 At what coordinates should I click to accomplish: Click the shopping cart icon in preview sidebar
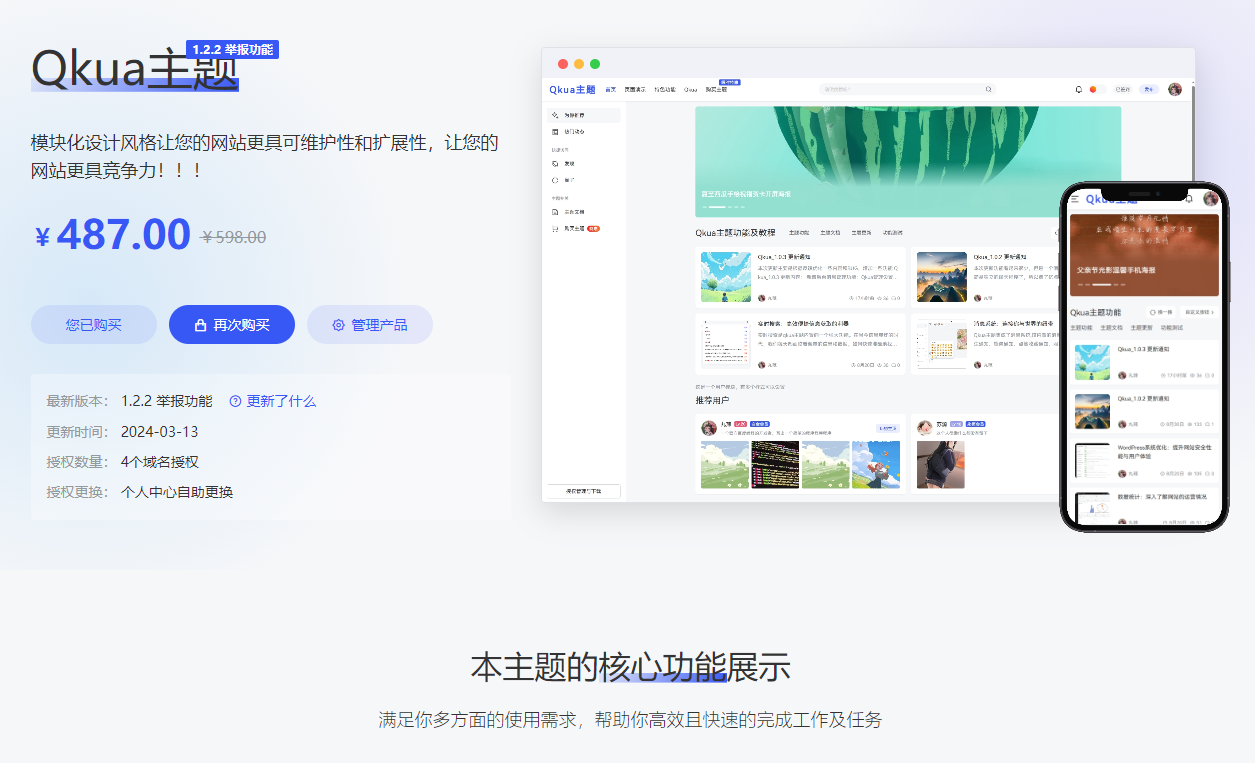coord(555,229)
